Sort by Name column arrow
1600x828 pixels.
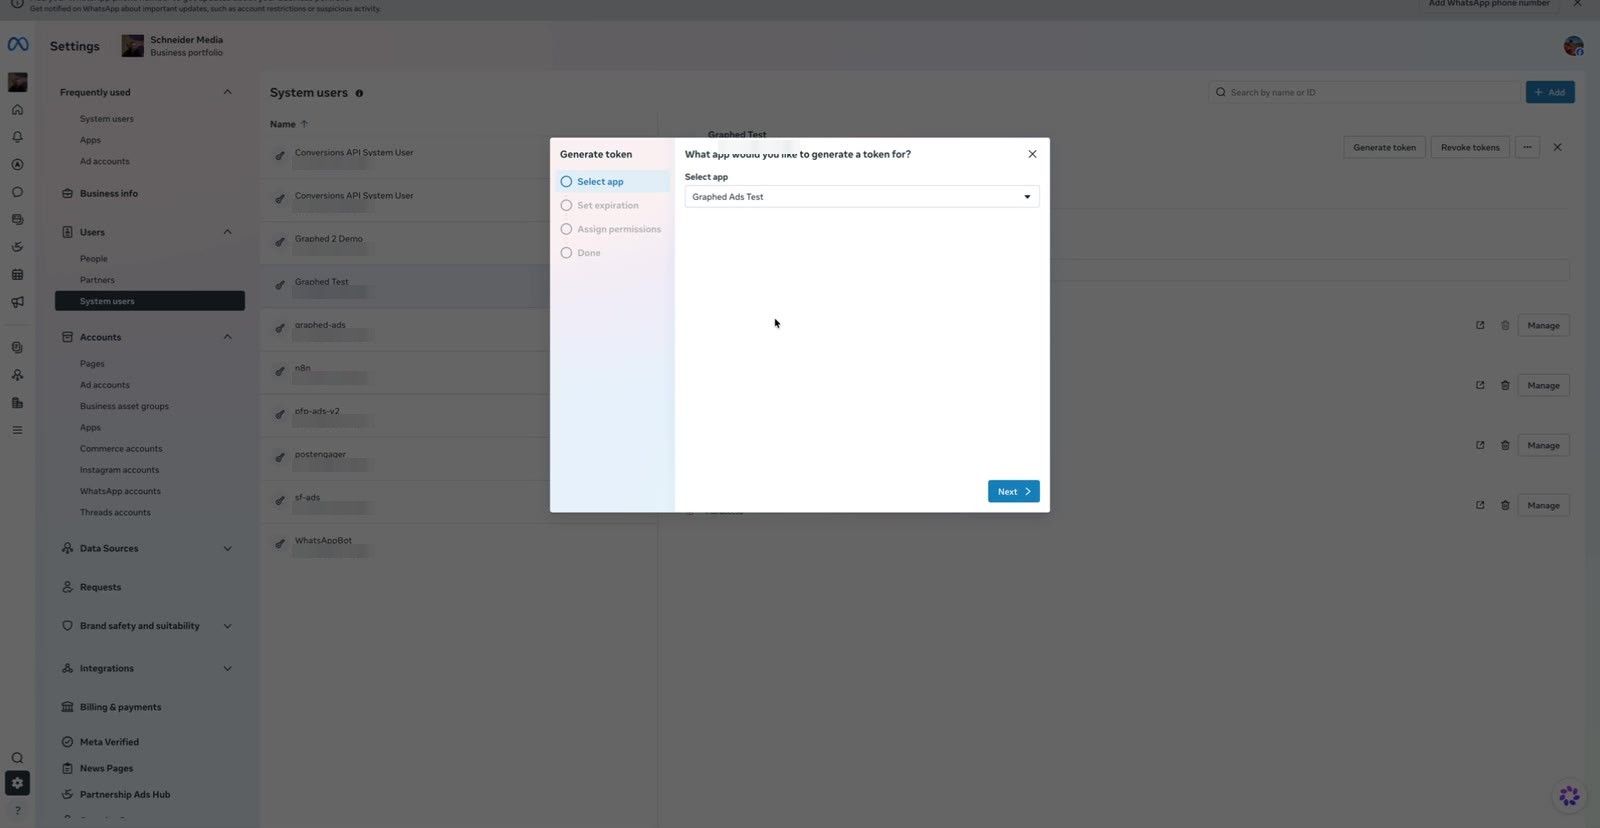click(x=304, y=124)
